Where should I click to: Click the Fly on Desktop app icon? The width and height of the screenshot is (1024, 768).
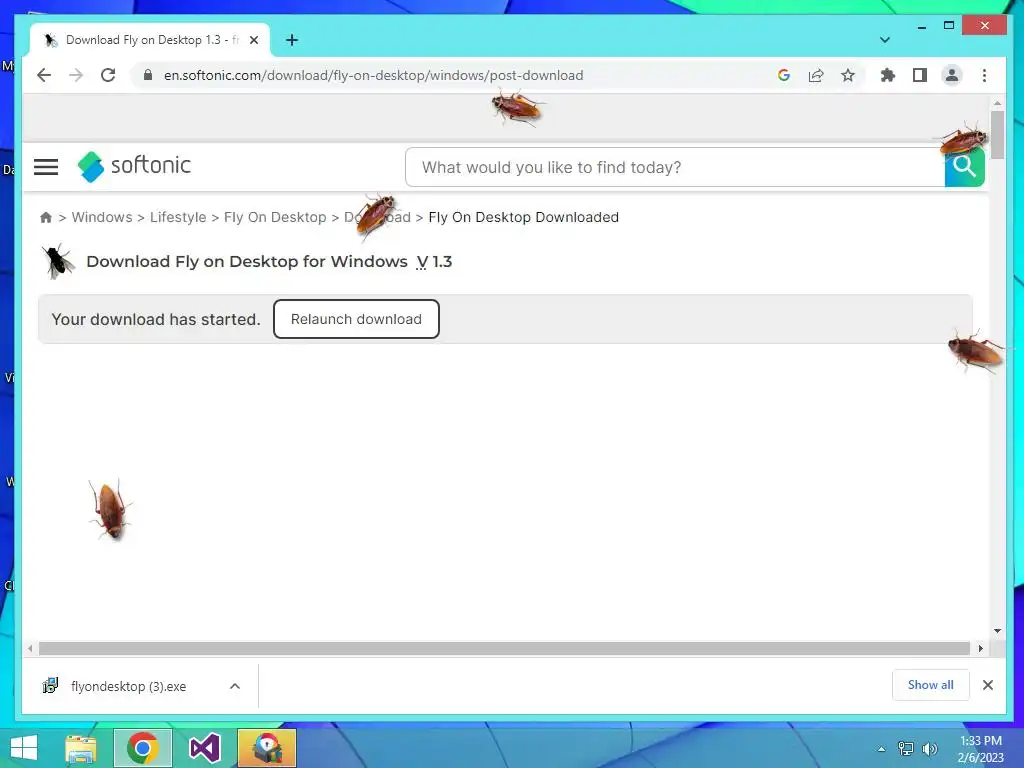(x=57, y=261)
